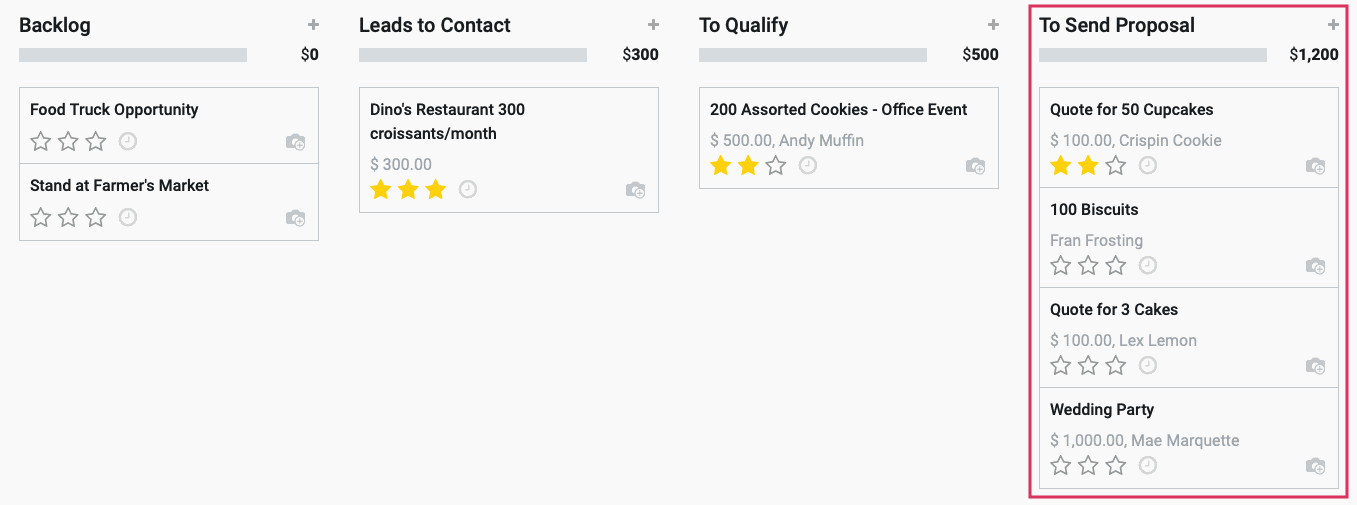Add a new card to Backlog column

(313, 25)
